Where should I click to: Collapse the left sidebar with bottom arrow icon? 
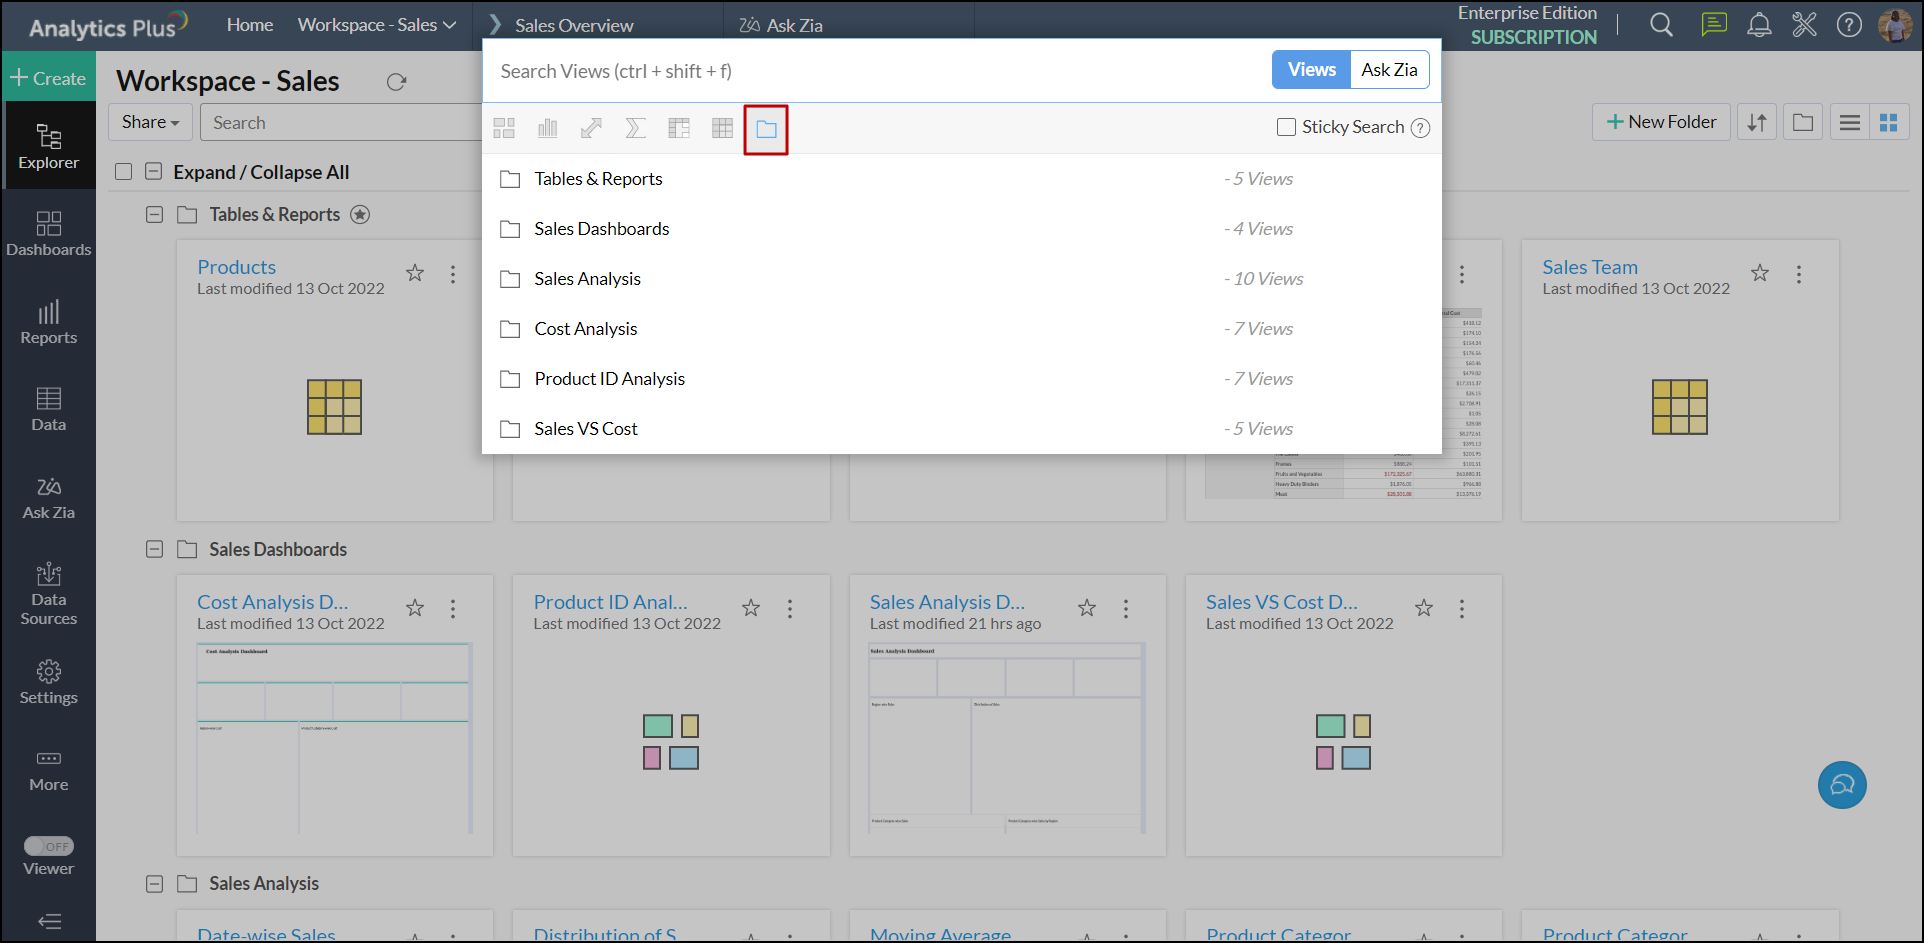click(x=49, y=921)
